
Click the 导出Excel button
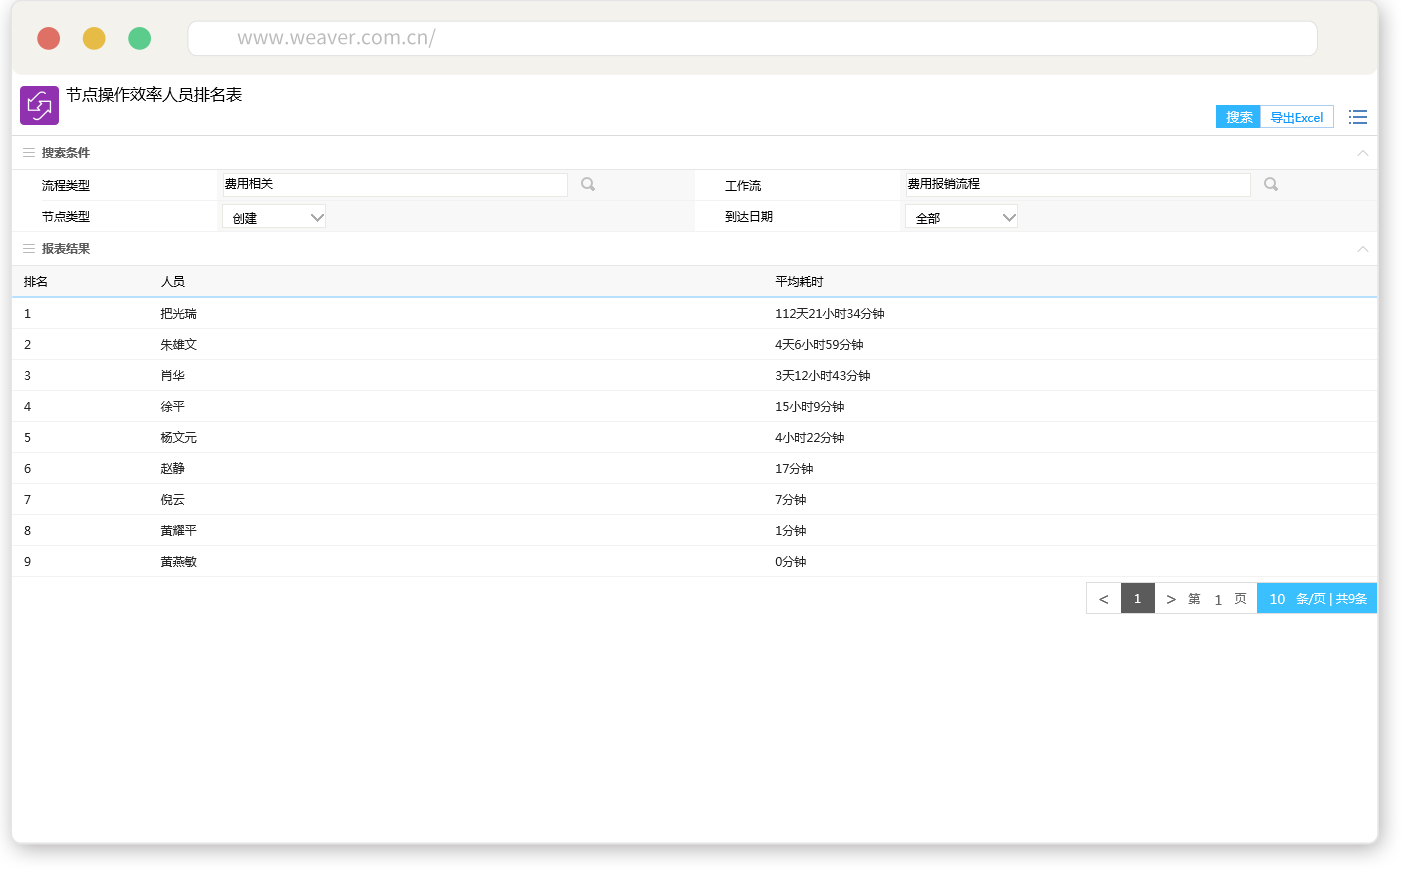click(1296, 117)
